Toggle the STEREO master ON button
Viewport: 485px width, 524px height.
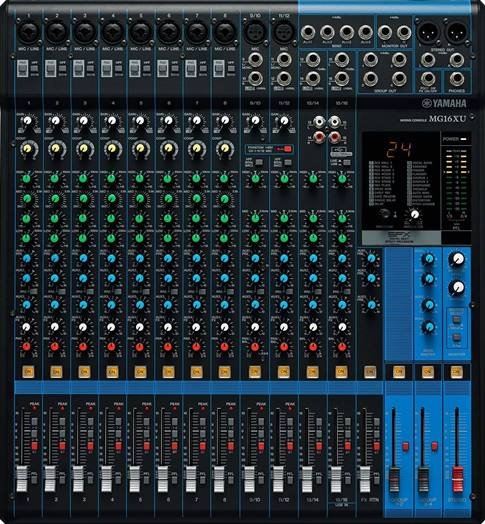tap(456, 371)
